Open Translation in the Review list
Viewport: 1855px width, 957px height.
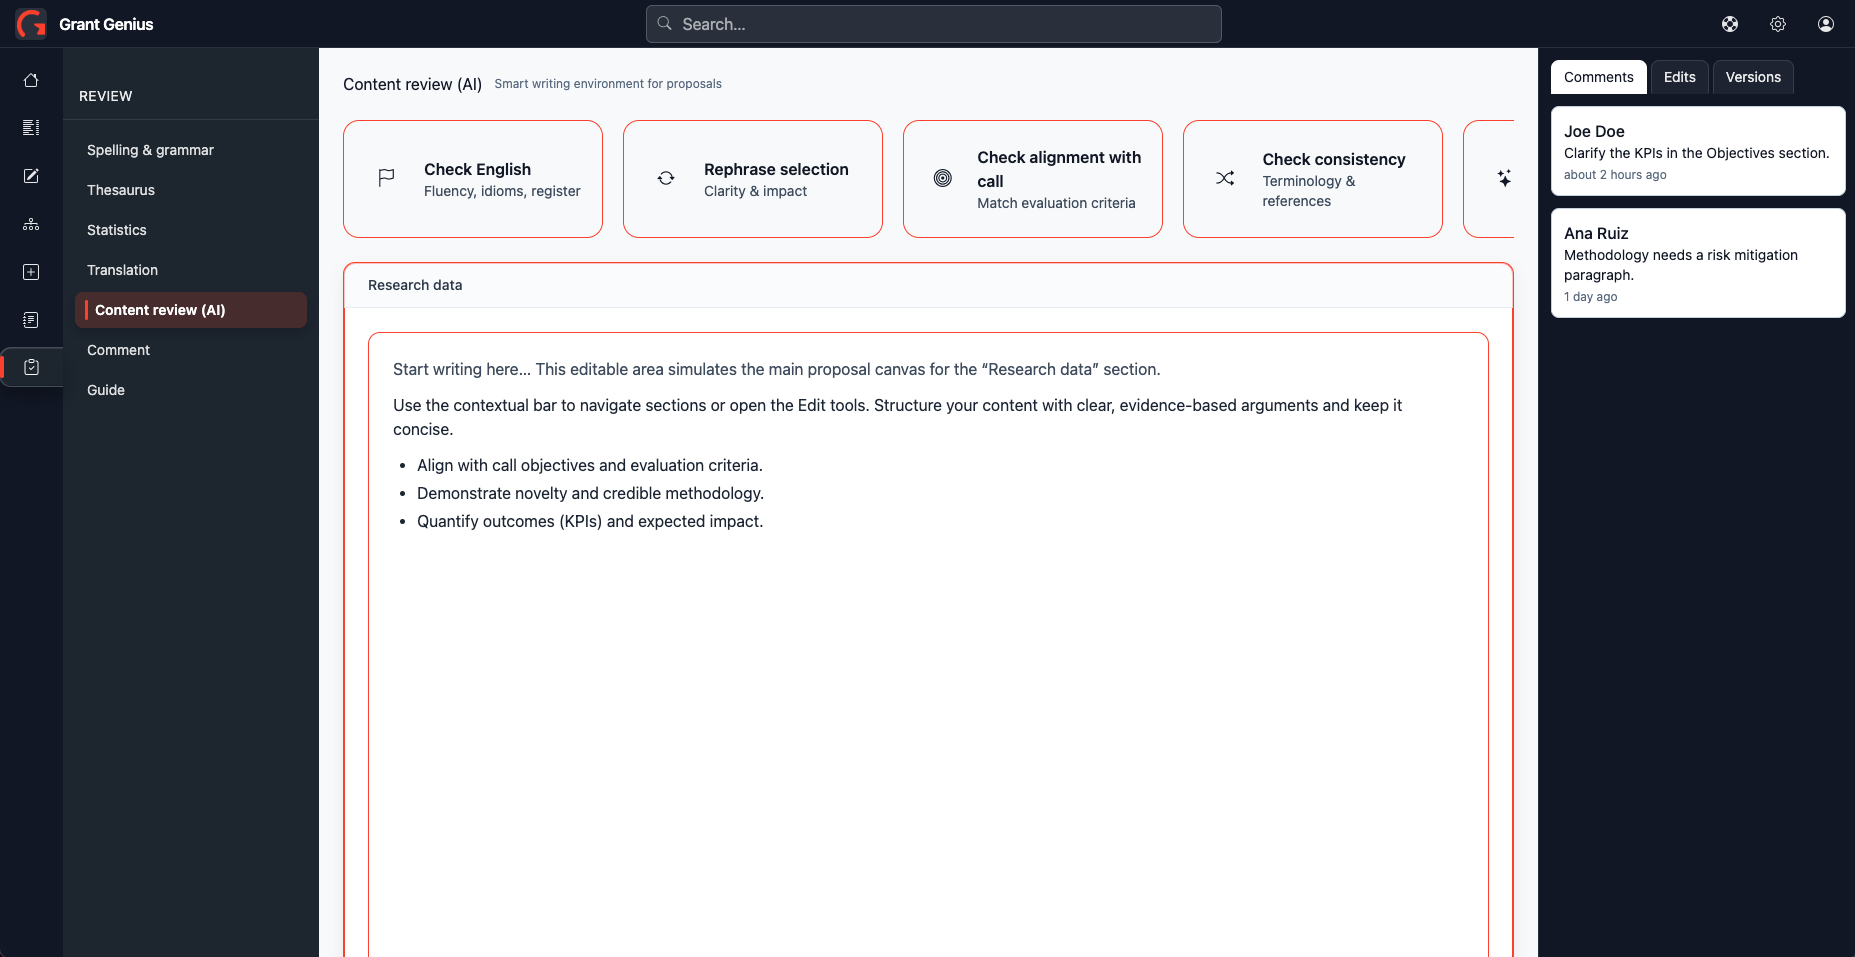[x=122, y=270]
